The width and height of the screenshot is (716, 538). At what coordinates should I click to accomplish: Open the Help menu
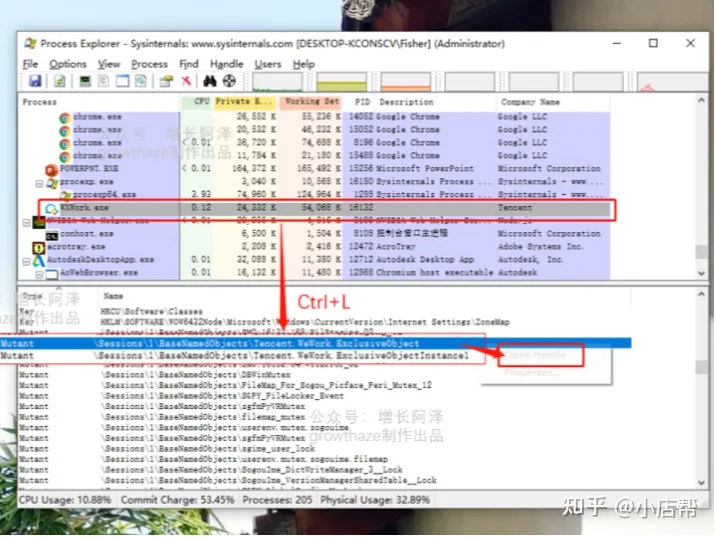tap(304, 64)
